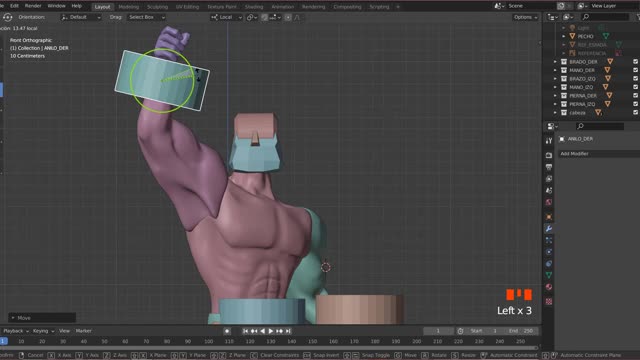Click the ANILO_DER object icon in Properties
The image size is (640, 360).
(x=562, y=139)
